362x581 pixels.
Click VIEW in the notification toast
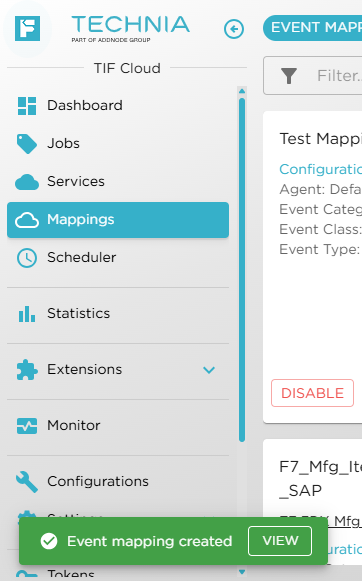pos(280,541)
